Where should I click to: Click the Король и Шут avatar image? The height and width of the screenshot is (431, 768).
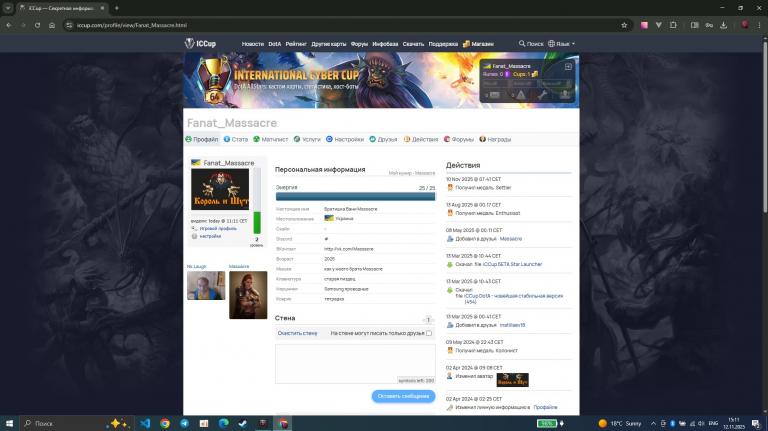(220, 189)
